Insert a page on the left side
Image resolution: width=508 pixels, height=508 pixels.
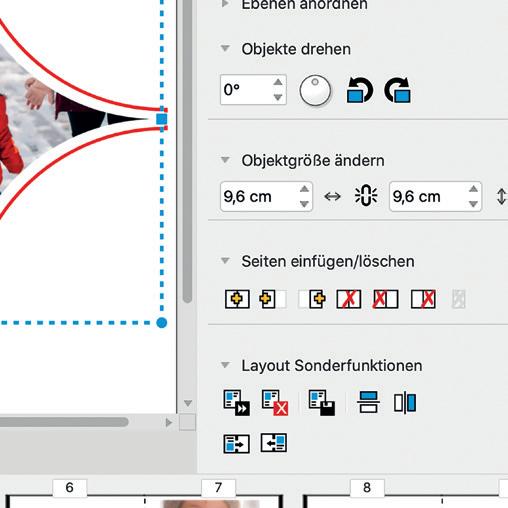pyautogui.click(x=268, y=299)
